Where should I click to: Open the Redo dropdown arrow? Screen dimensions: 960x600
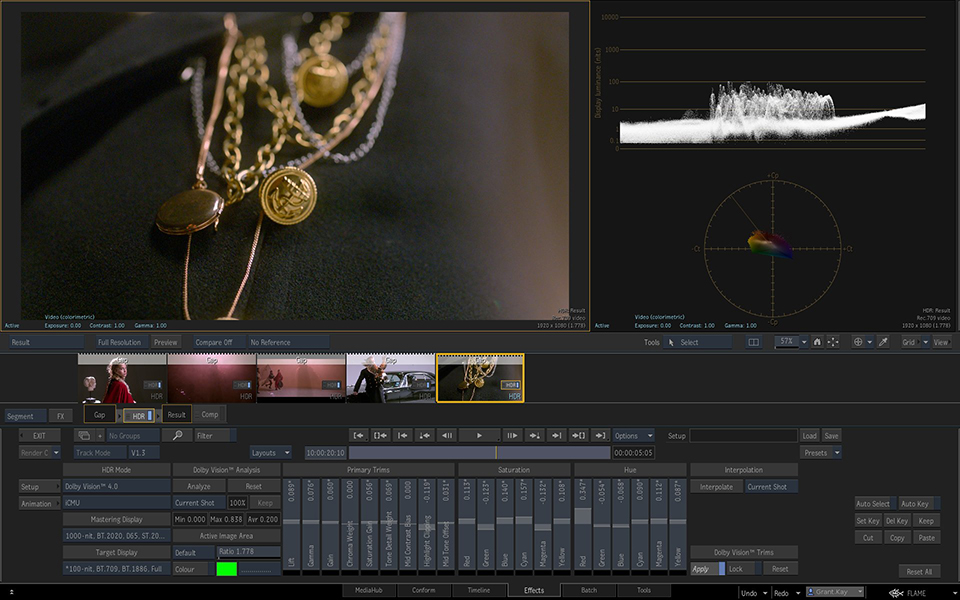[797, 593]
